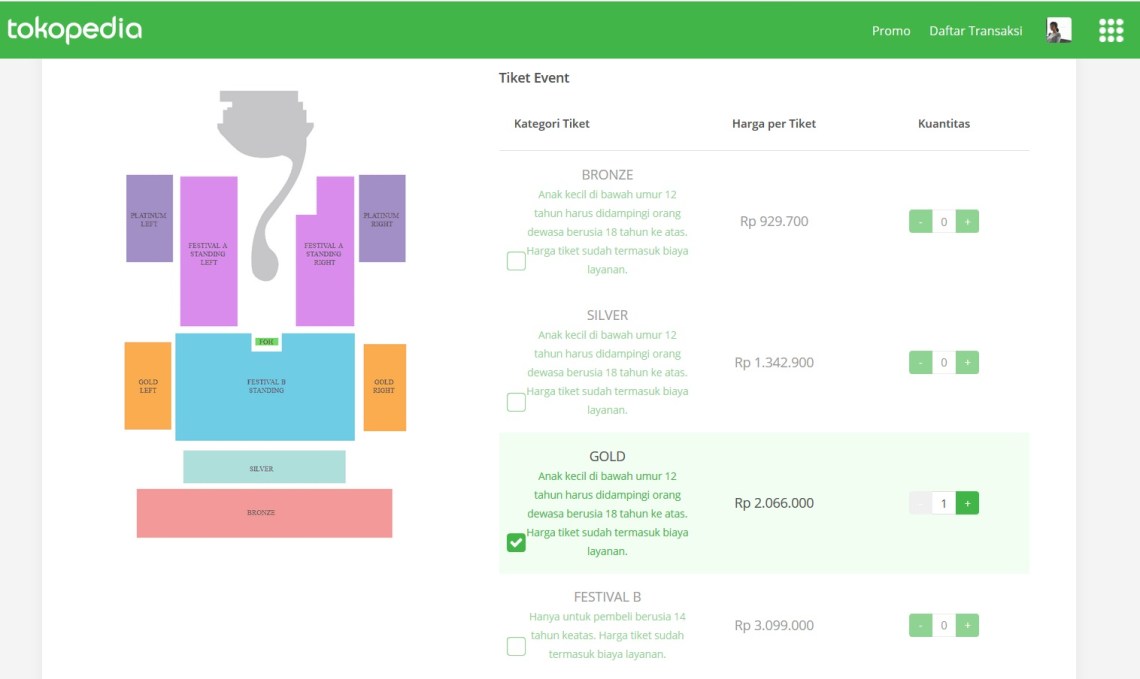Increase Festival B quantity with plus
The width and height of the screenshot is (1140, 679).
[x=967, y=626]
